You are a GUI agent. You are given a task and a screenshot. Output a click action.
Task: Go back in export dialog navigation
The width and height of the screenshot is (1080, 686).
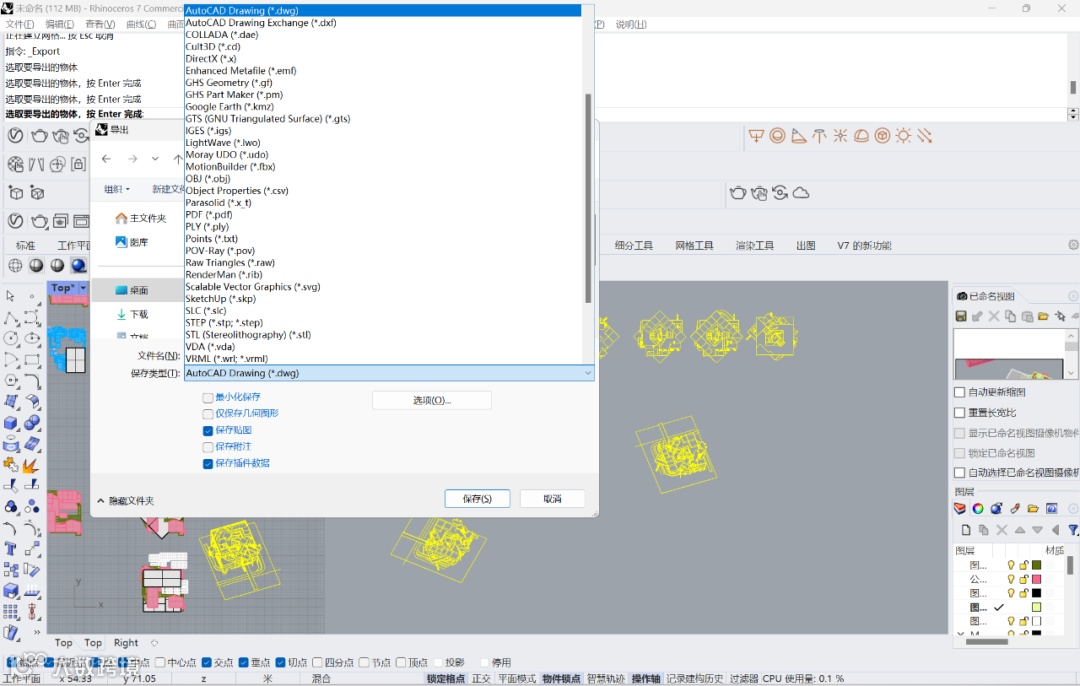click(106, 159)
